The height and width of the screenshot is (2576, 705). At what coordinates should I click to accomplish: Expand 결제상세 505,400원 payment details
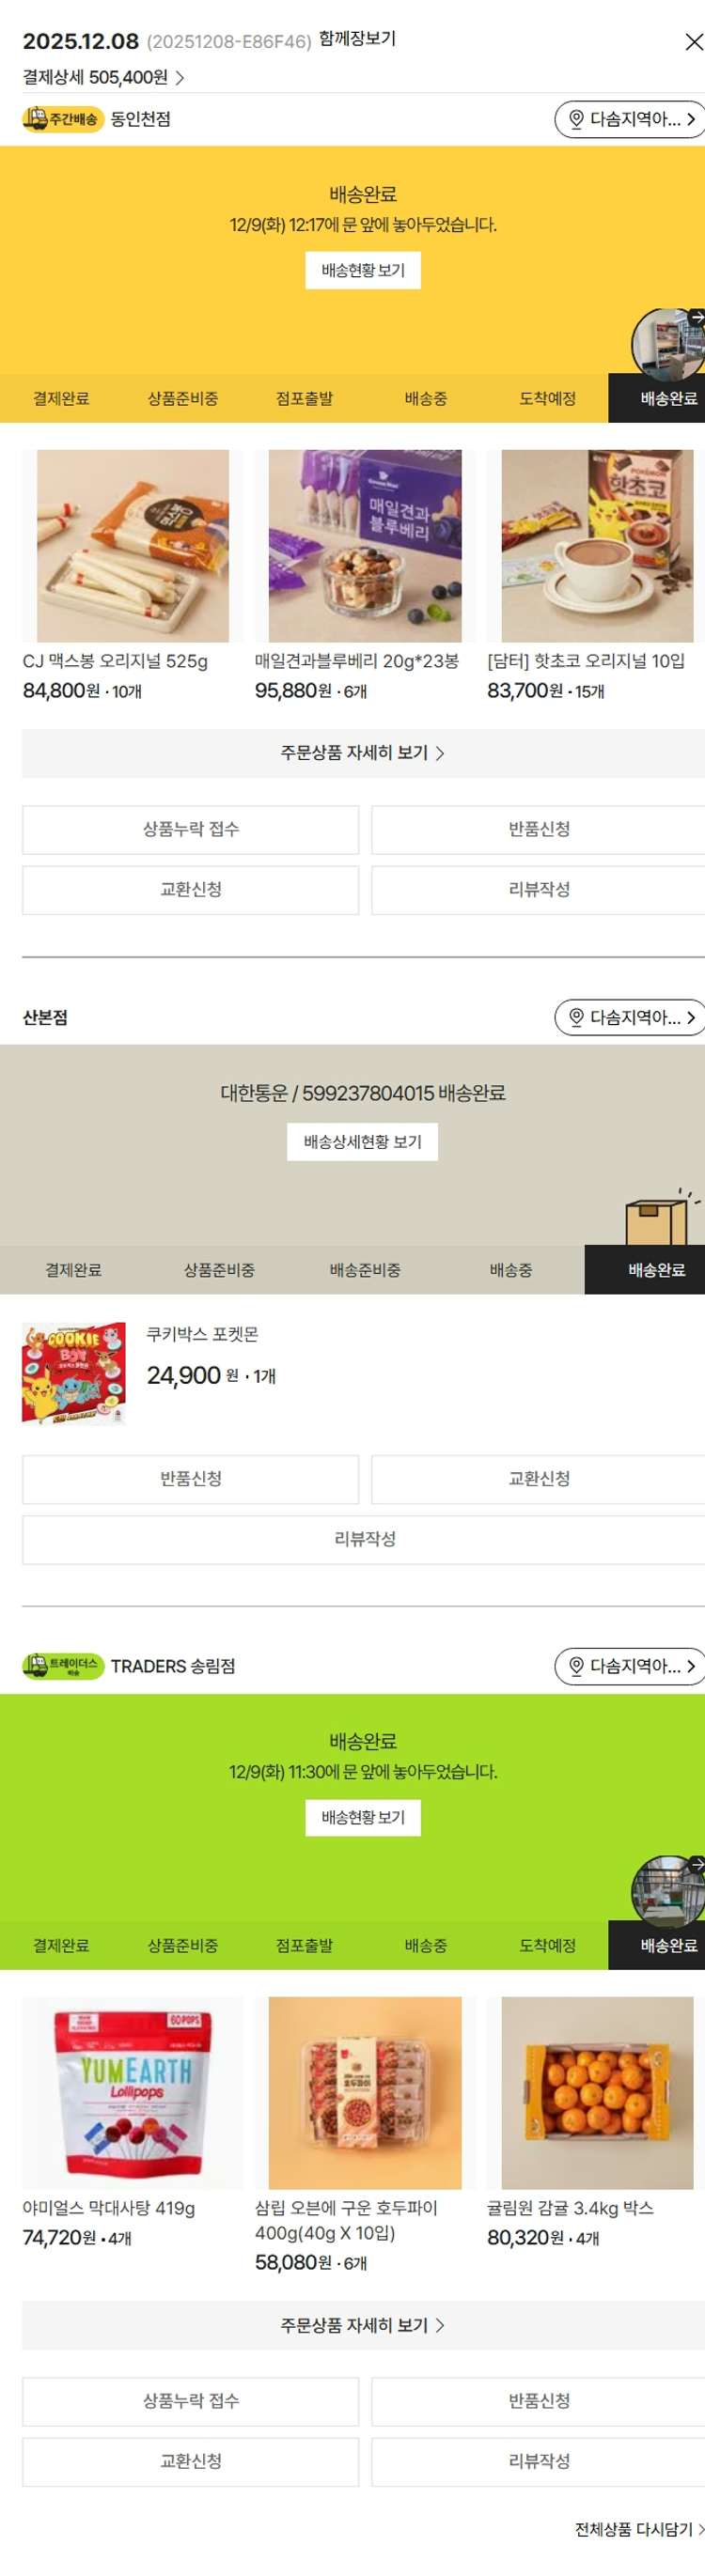(x=104, y=78)
